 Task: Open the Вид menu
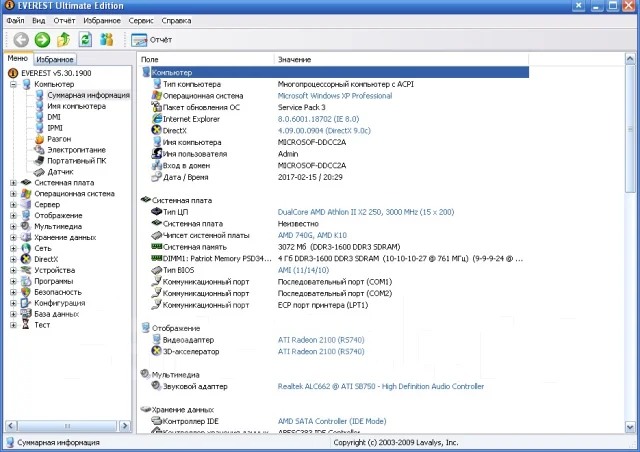(x=39, y=20)
